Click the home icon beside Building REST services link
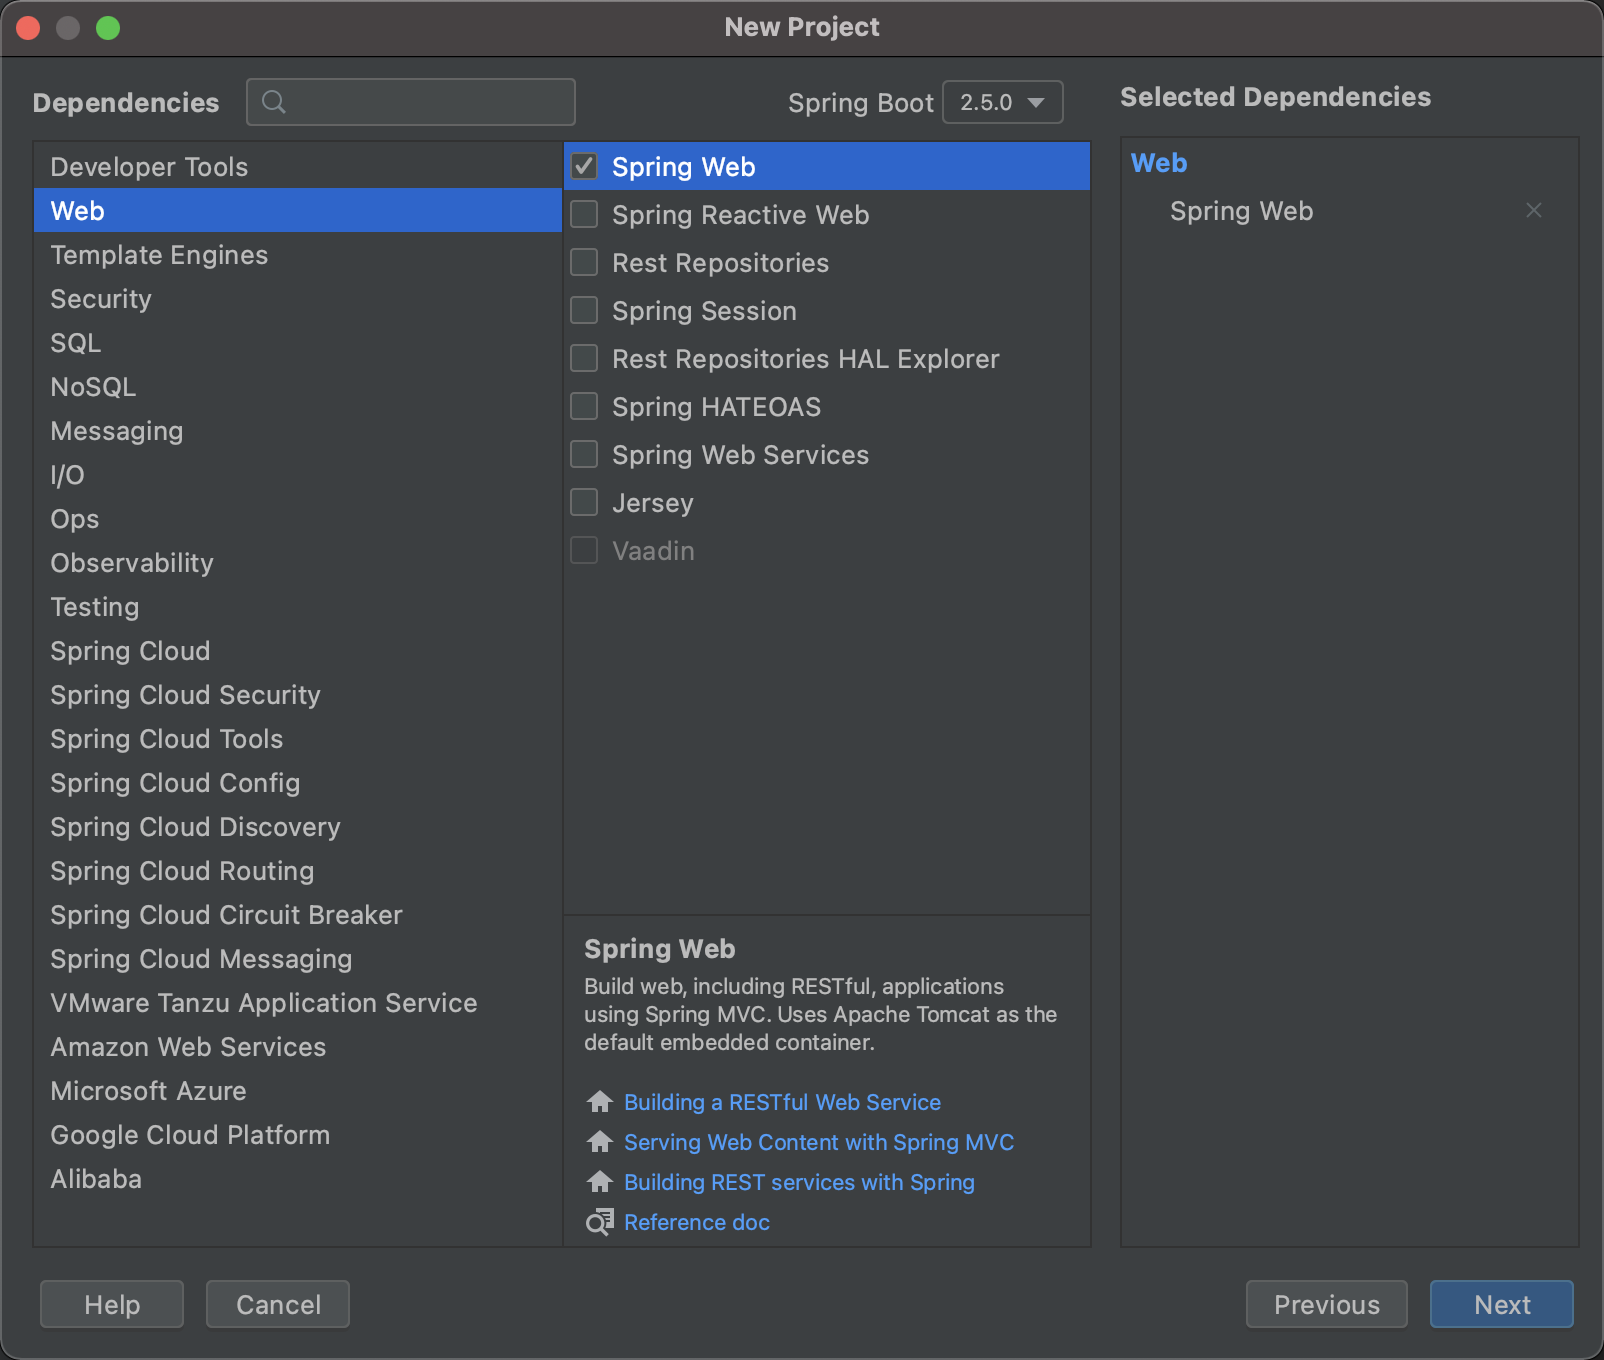Image resolution: width=1604 pixels, height=1360 pixels. pos(599,1181)
